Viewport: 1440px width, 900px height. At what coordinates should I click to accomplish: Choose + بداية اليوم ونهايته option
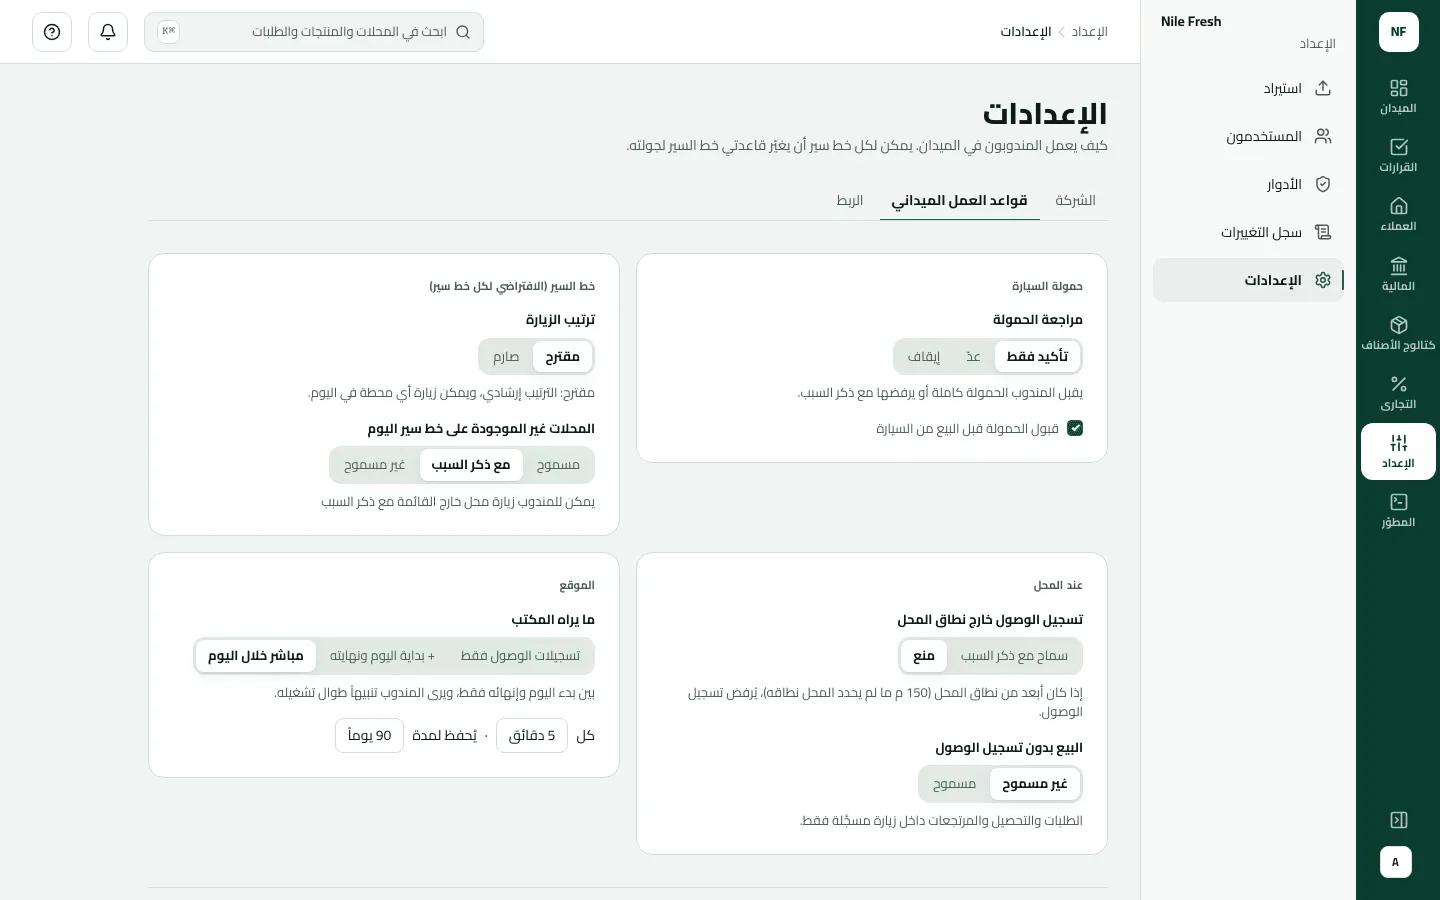pyautogui.click(x=382, y=656)
